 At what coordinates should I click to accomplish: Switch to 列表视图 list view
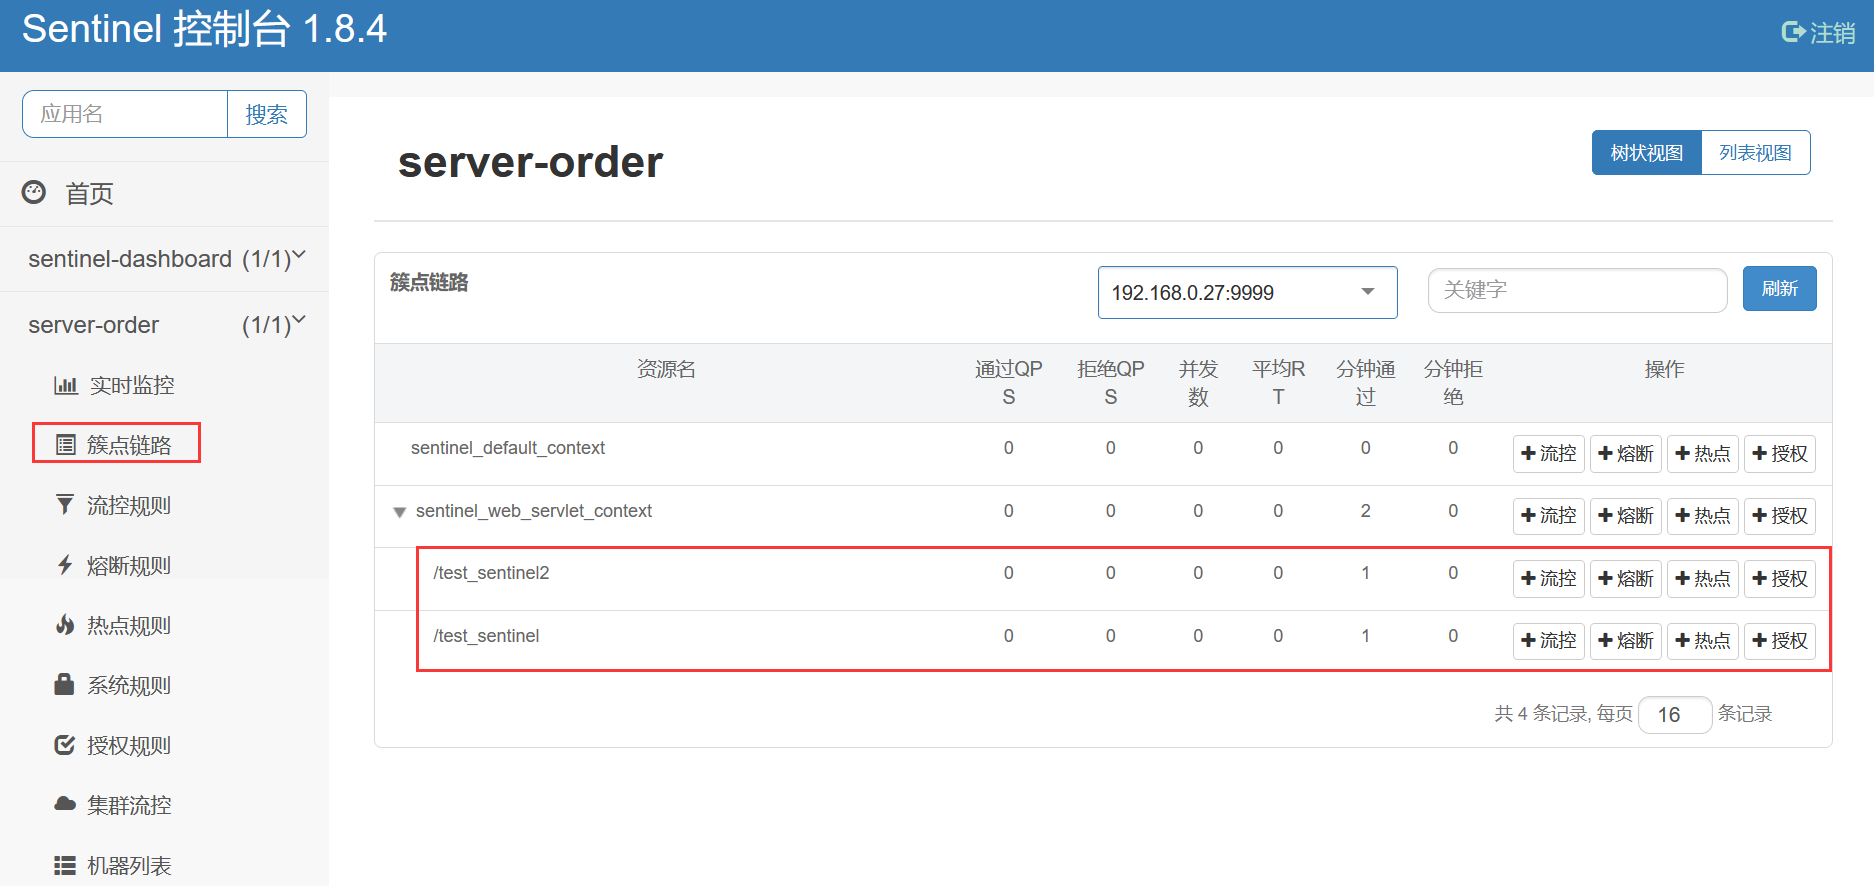pyautogui.click(x=1755, y=153)
